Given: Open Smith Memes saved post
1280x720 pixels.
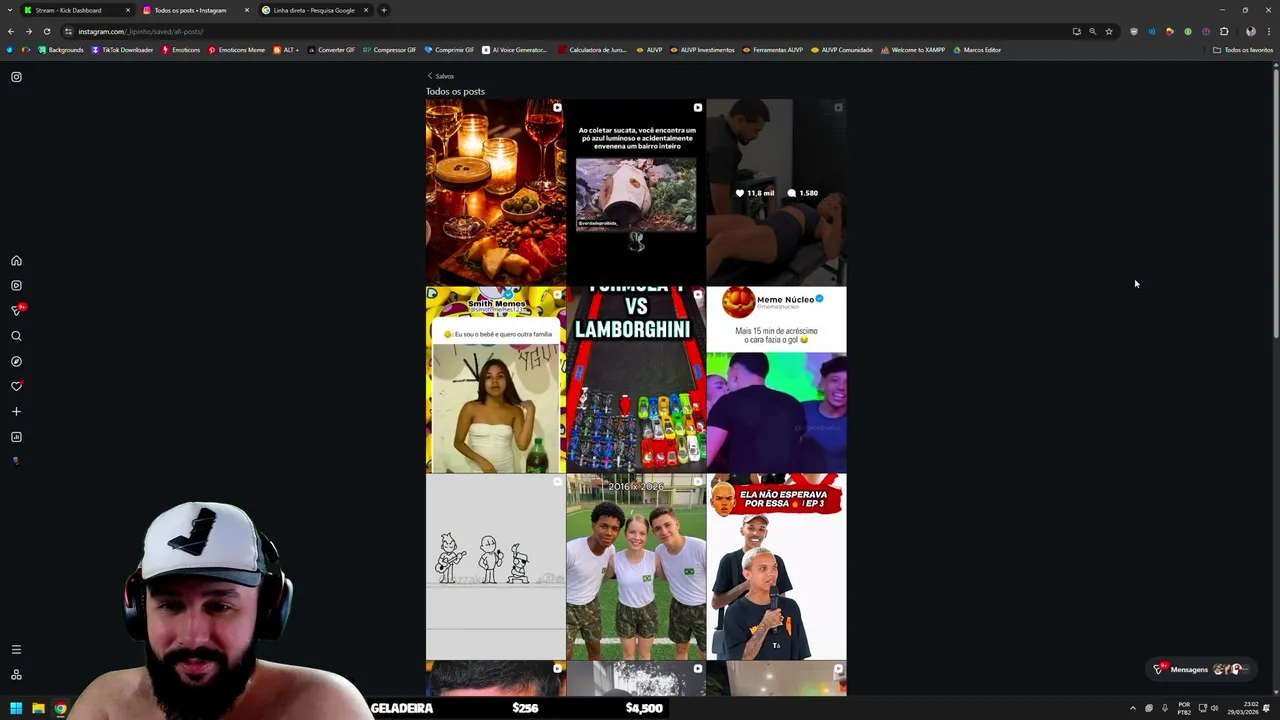Looking at the screenshot, I should 495,379.
